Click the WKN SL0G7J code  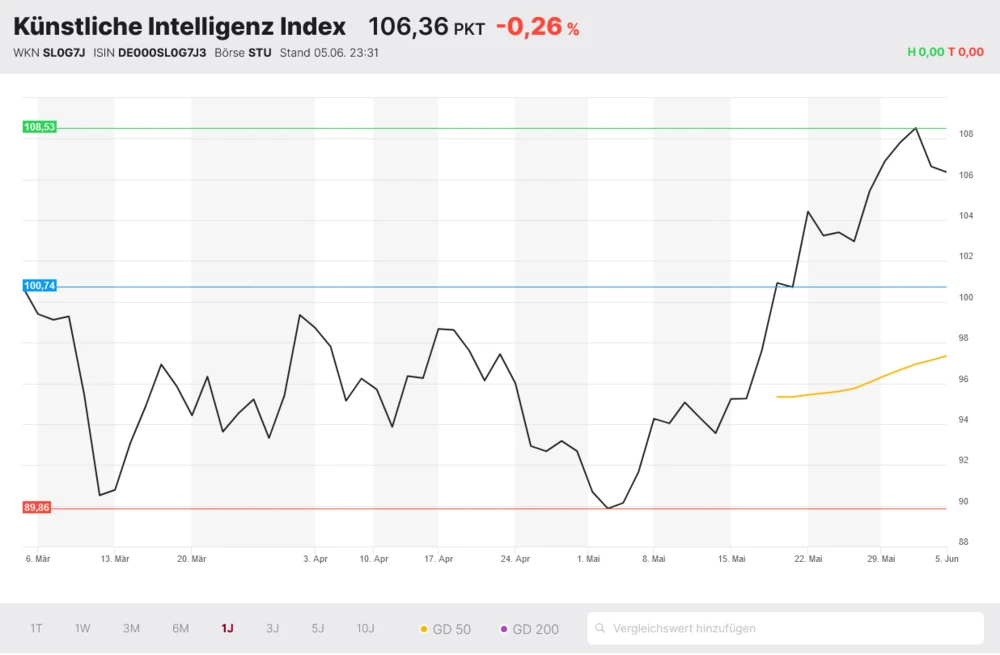pyautogui.click(x=64, y=53)
